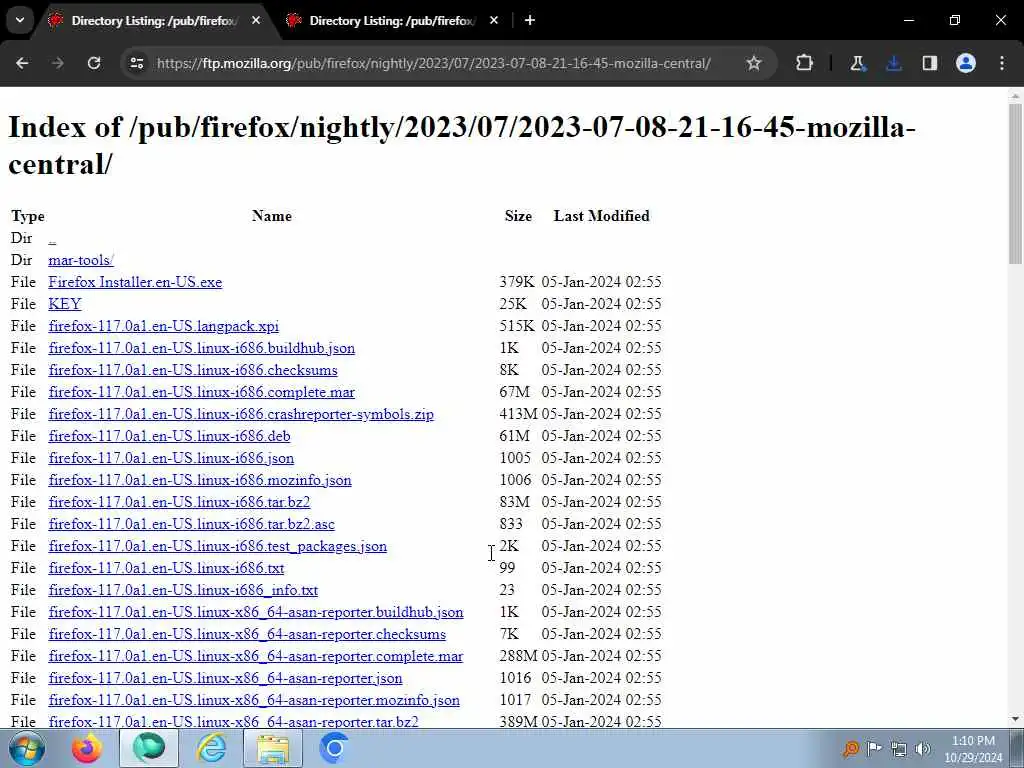The height and width of the screenshot is (768, 1024).
Task: Click the address bar URL field
Action: tap(434, 63)
